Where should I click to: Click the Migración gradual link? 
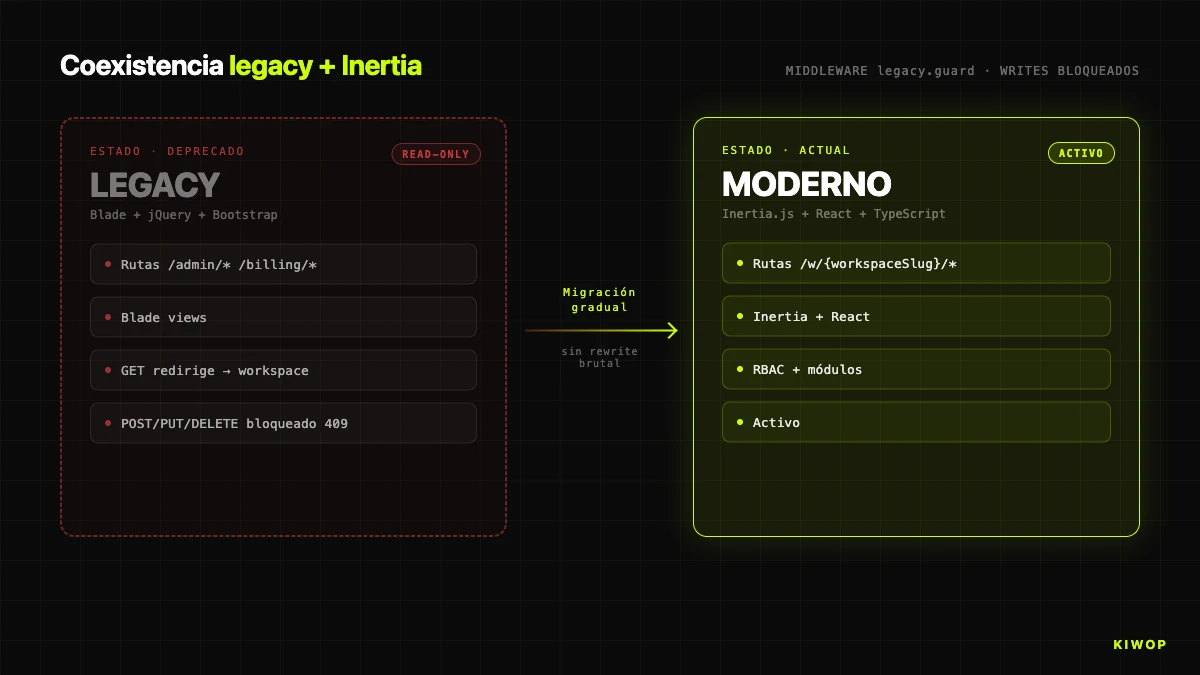pos(599,300)
